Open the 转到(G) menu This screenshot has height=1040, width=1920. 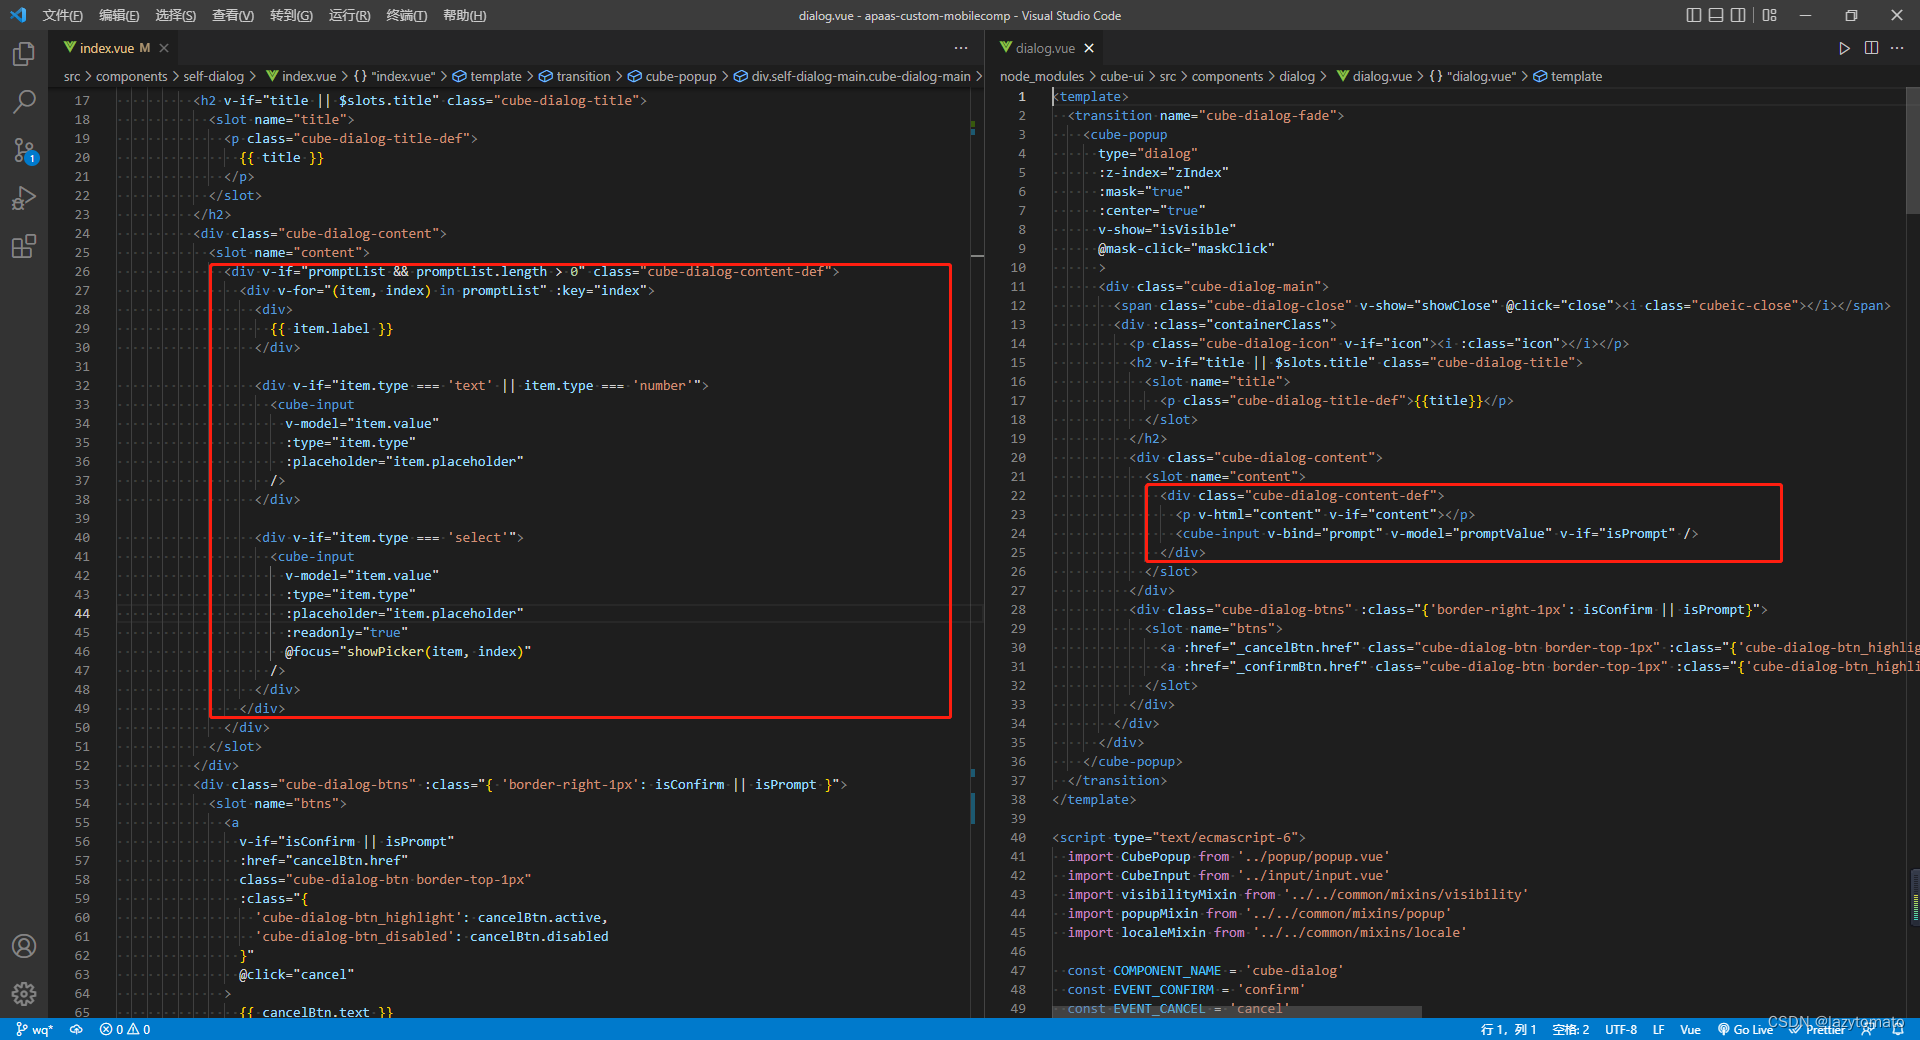coord(291,15)
